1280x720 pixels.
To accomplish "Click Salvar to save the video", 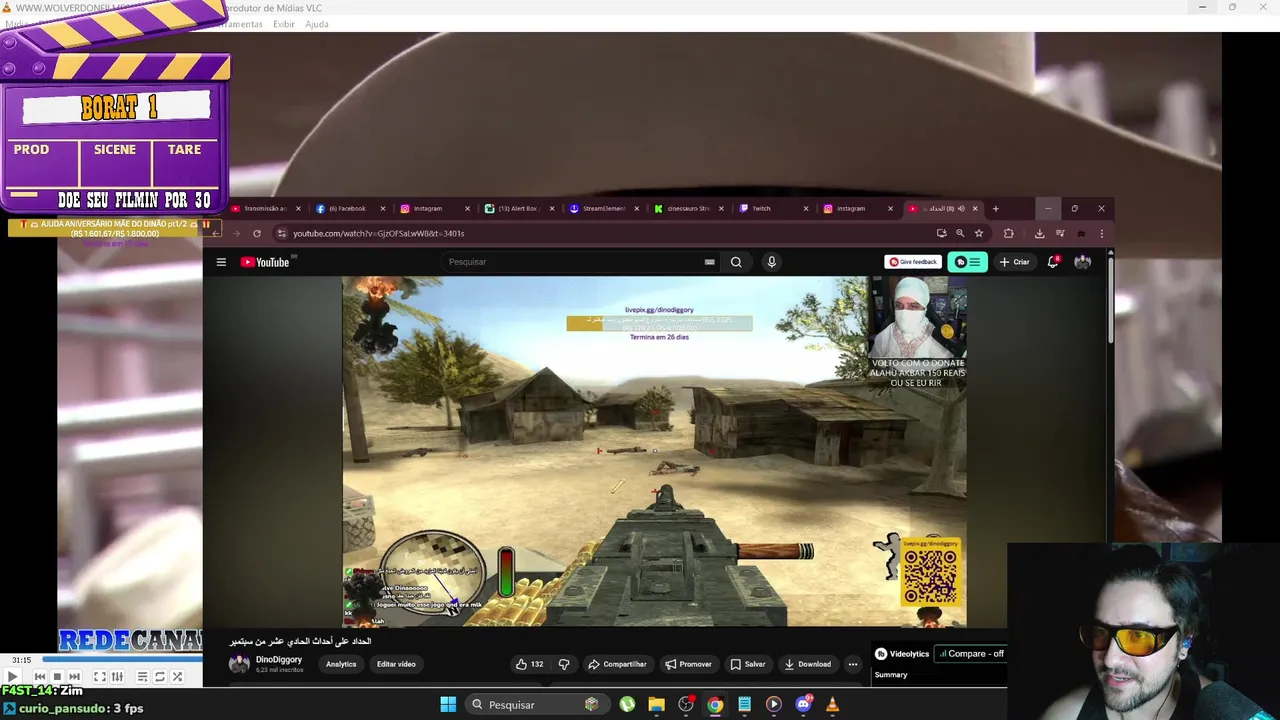I will pyautogui.click(x=748, y=664).
